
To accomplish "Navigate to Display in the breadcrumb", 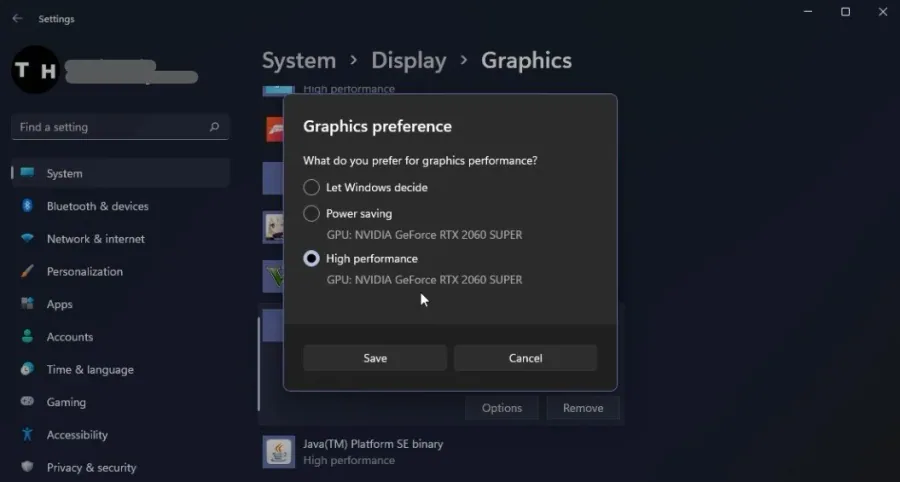I will click(409, 61).
